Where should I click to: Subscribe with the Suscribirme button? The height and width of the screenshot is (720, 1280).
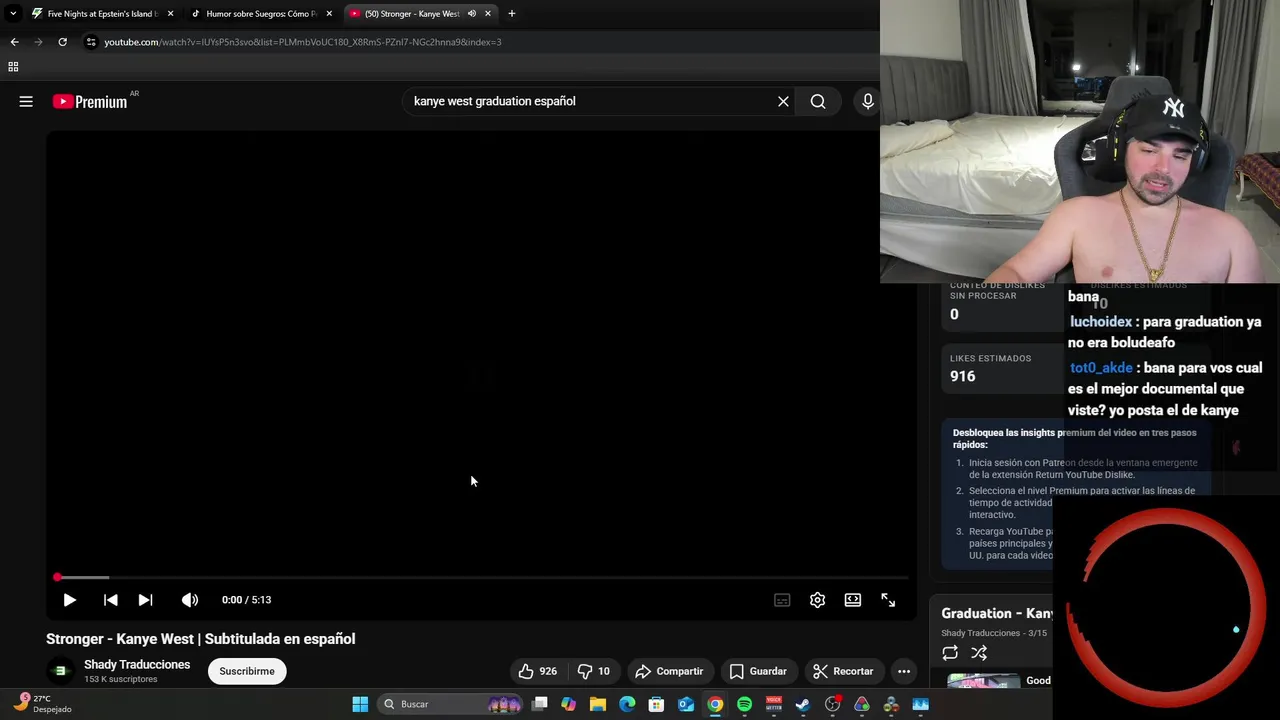tap(247, 671)
